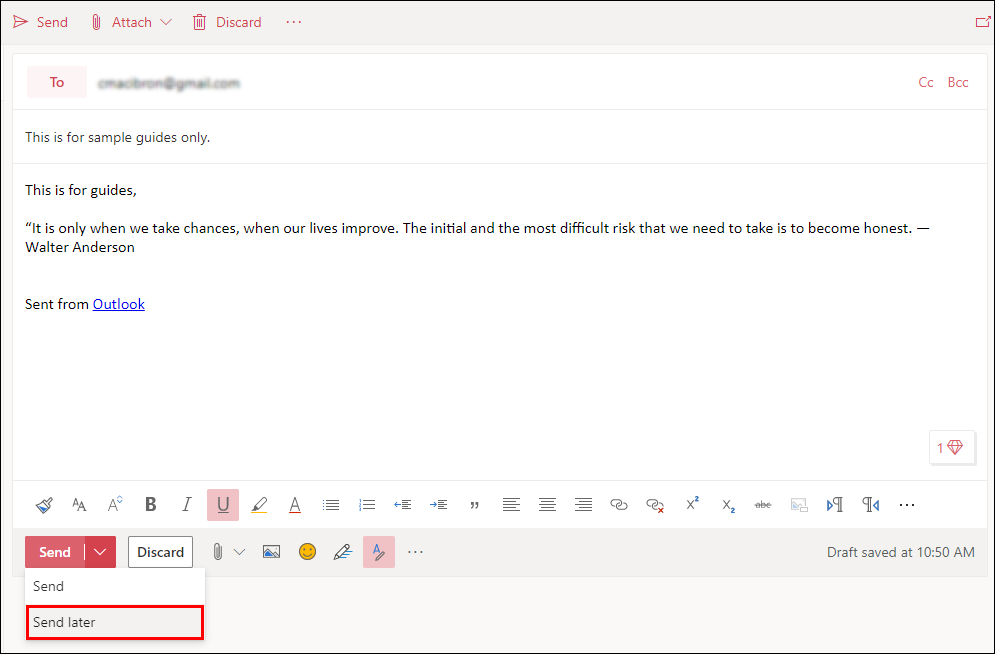This screenshot has width=995, height=654.
Task: Toggle strikethrough formatting
Action: 763,505
